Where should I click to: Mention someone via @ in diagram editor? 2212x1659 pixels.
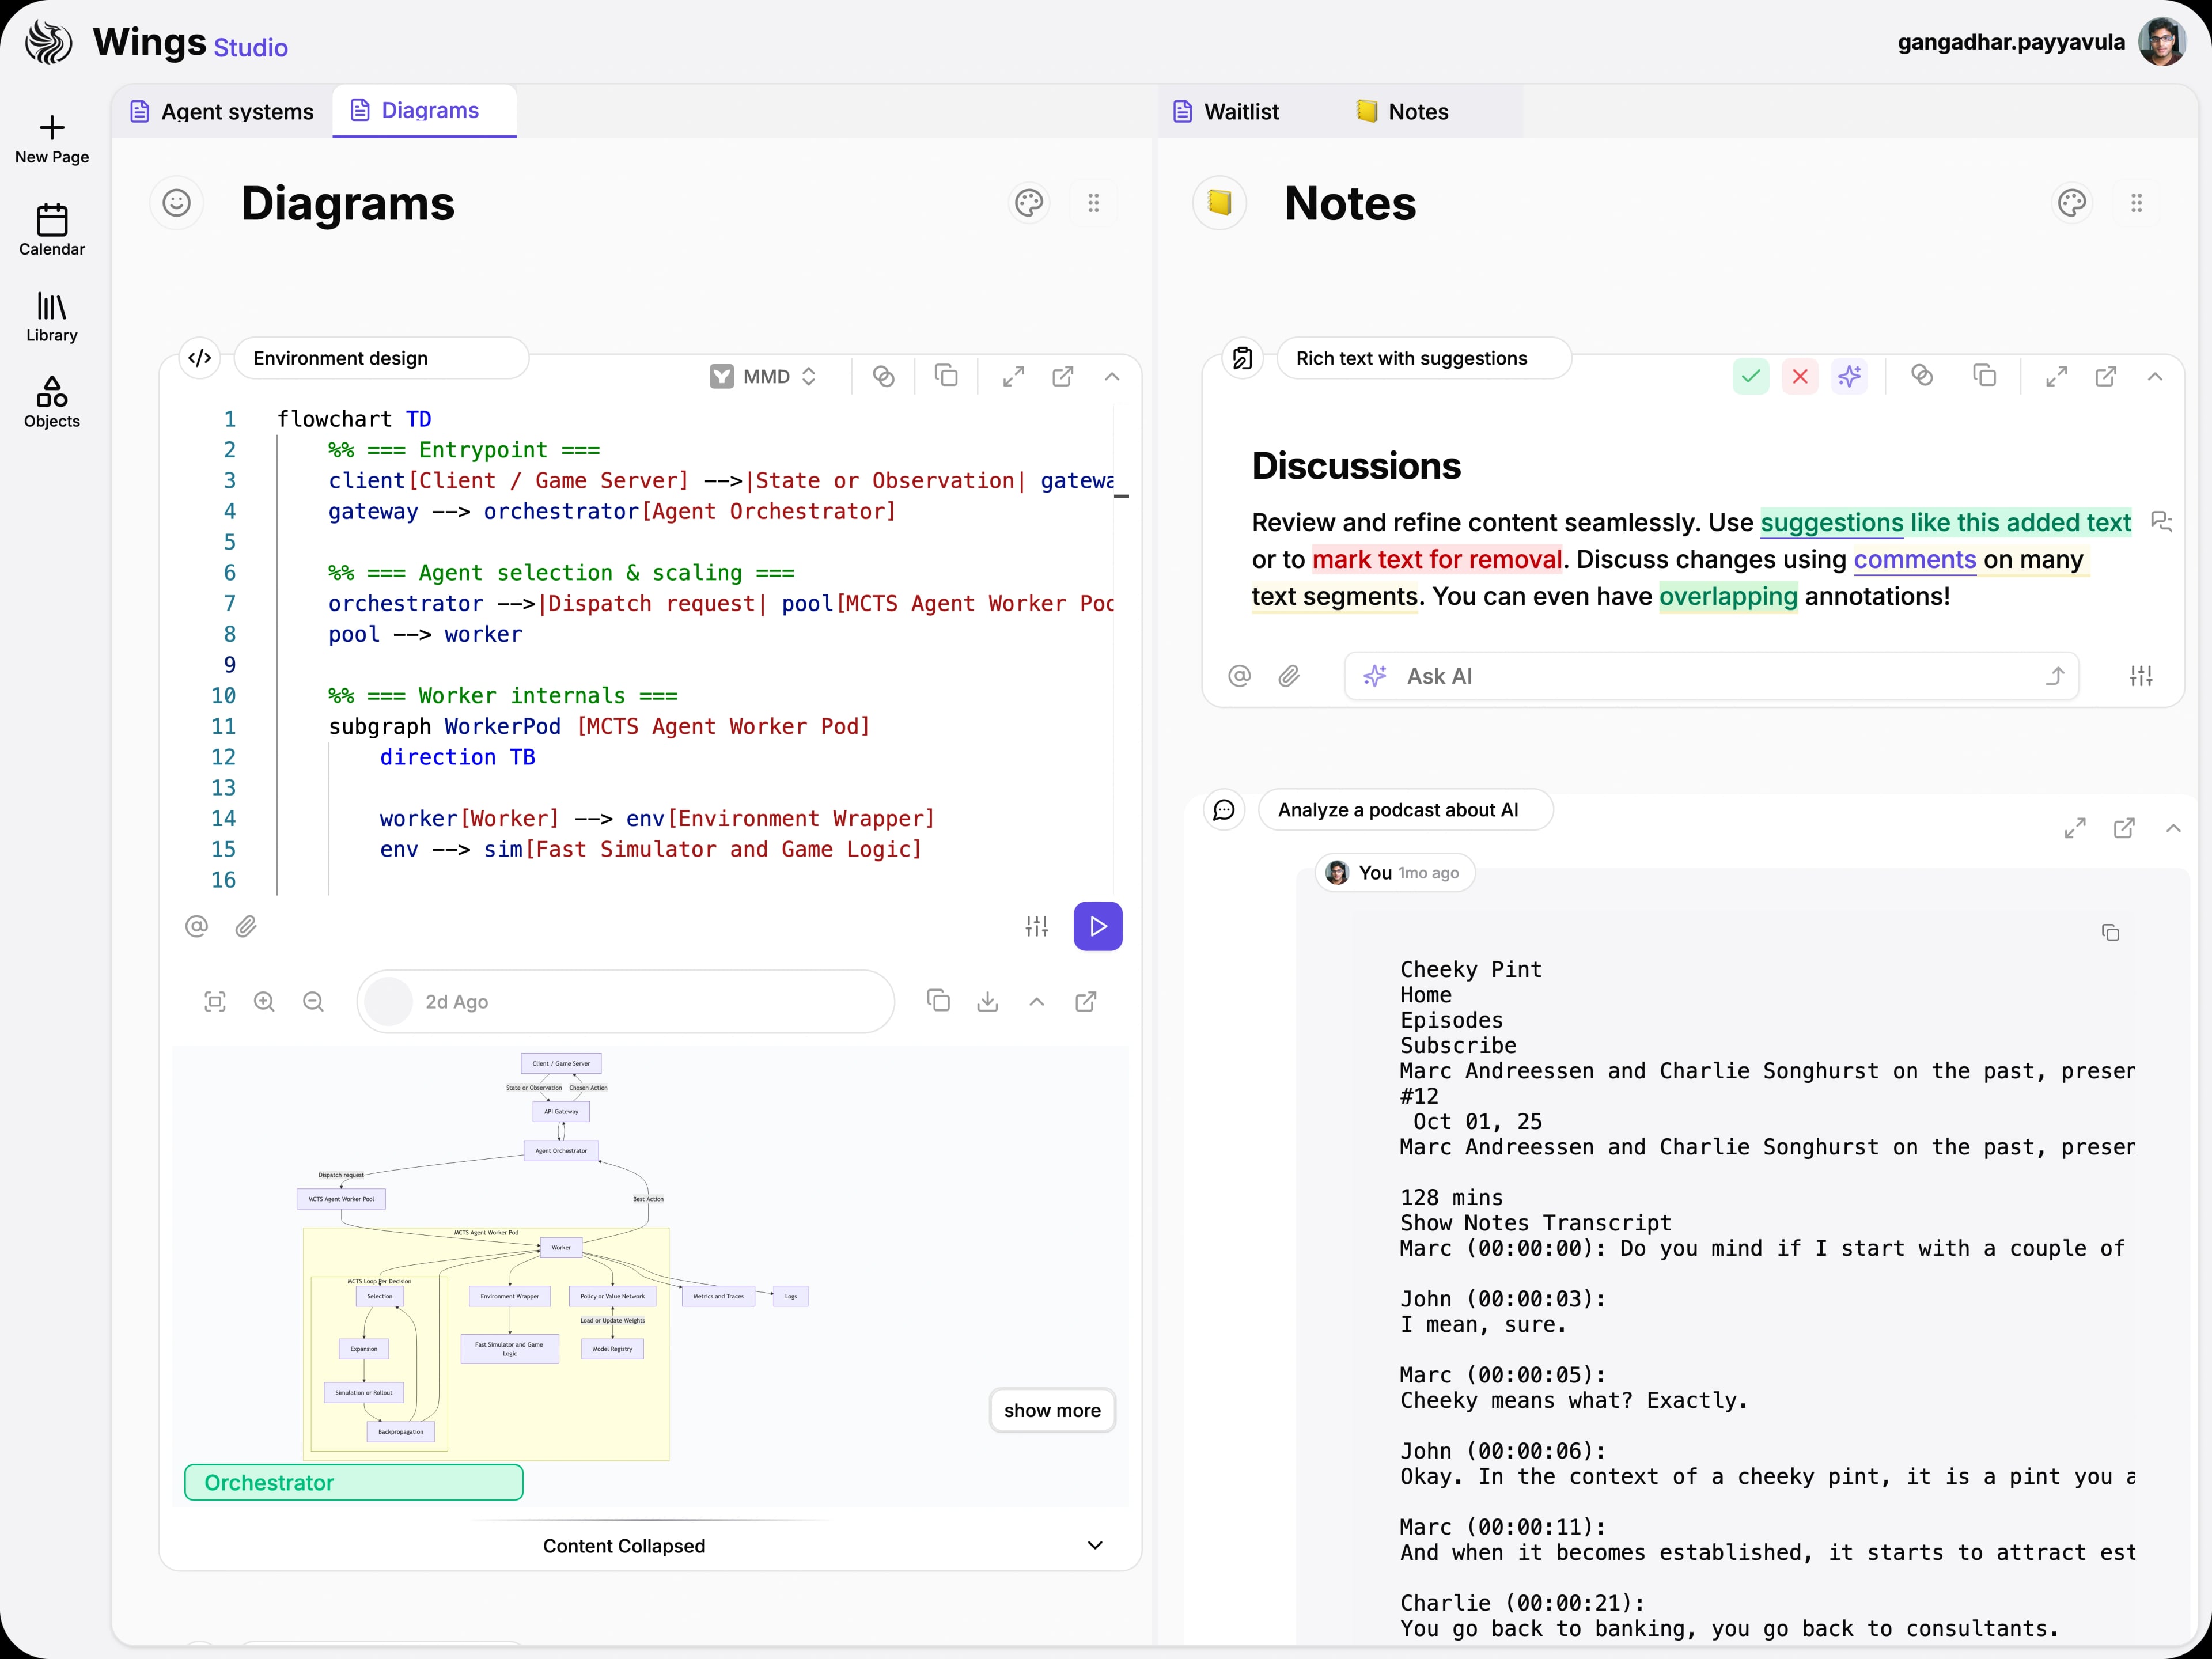[x=197, y=926]
